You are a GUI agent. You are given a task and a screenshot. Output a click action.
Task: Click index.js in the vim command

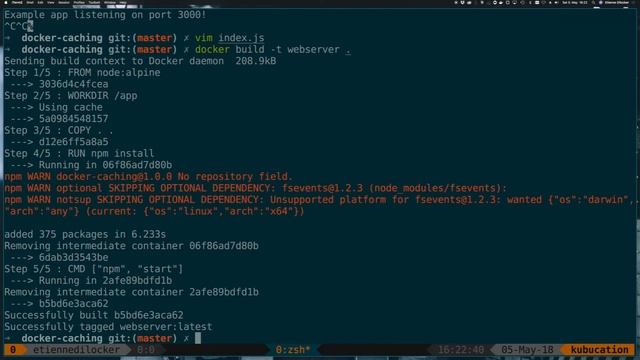(x=241, y=38)
